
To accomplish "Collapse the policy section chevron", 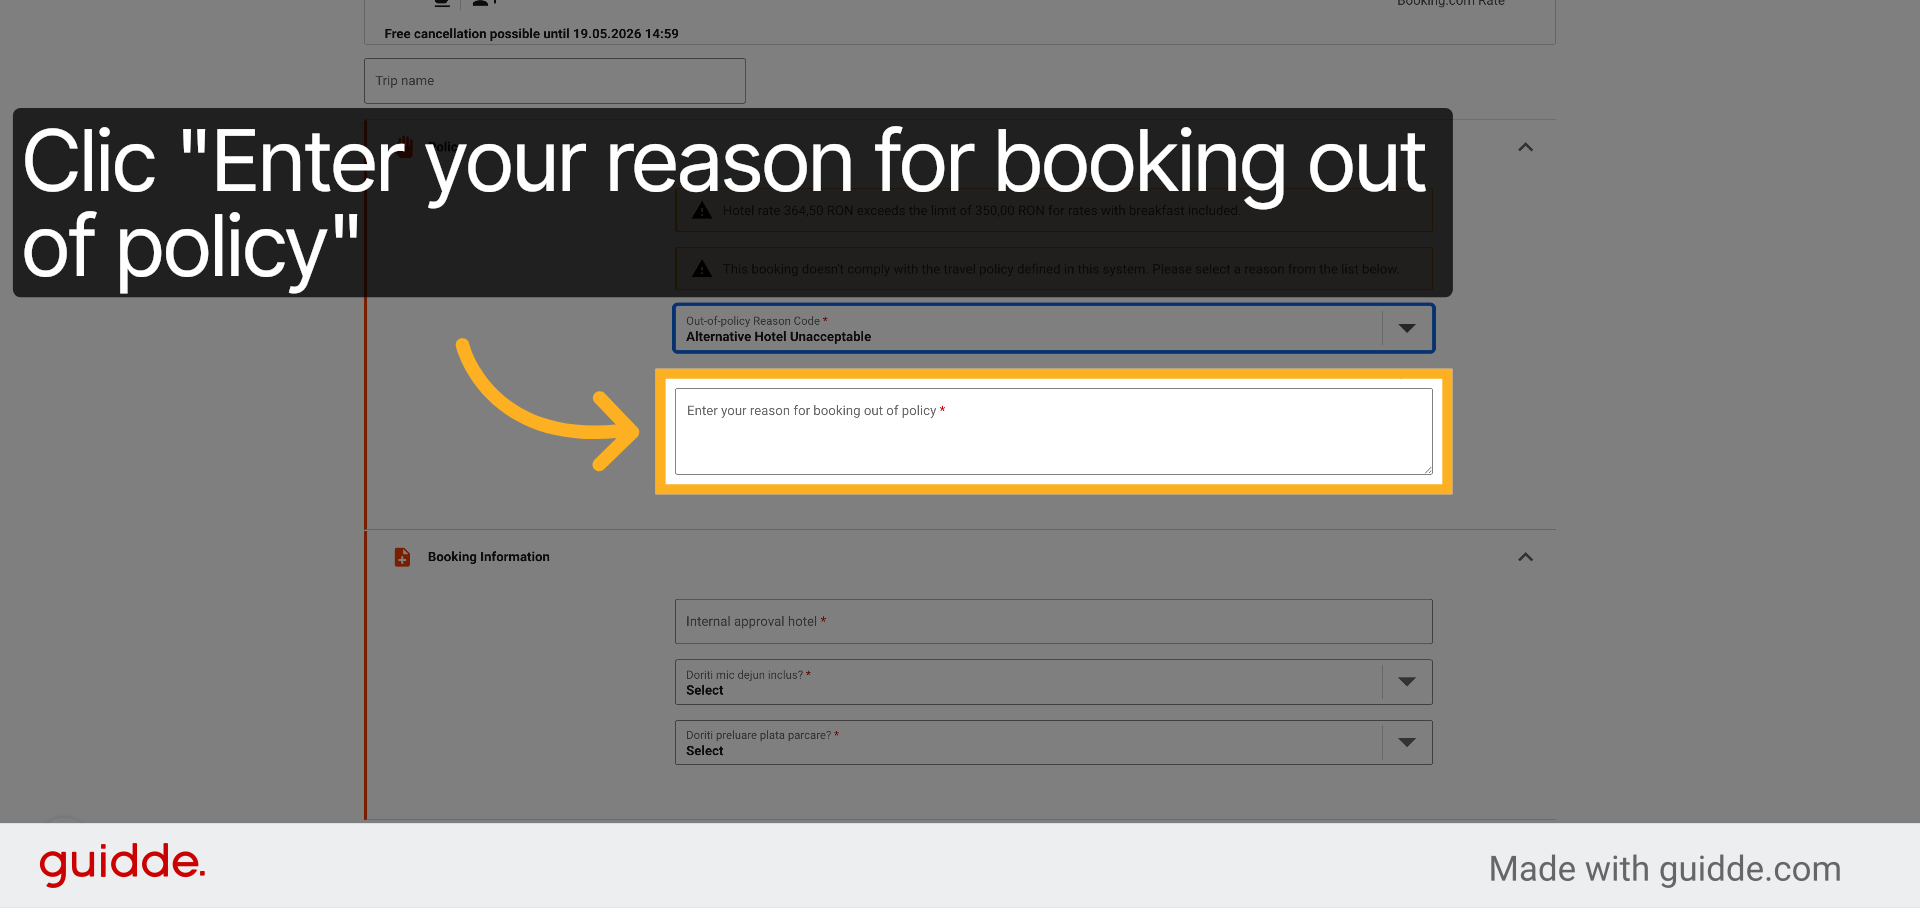I will (x=1525, y=147).
